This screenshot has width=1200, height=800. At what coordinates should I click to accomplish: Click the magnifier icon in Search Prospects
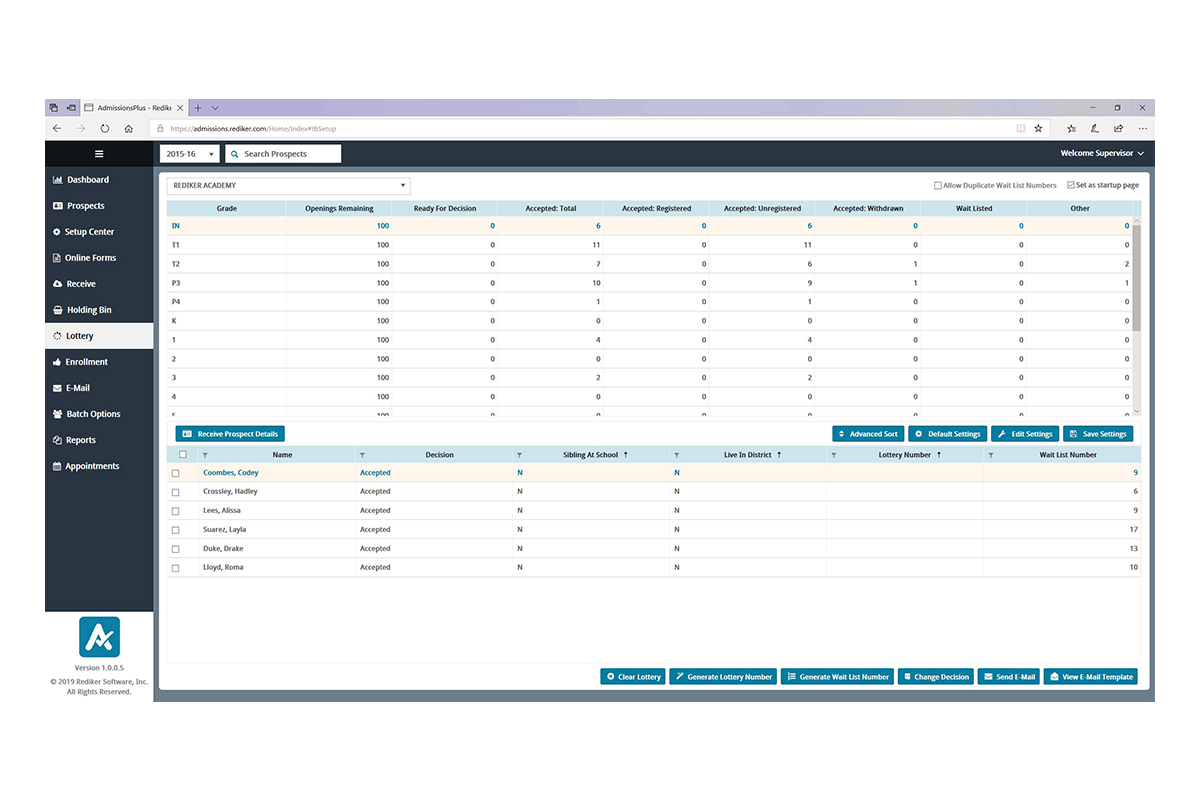click(234, 154)
